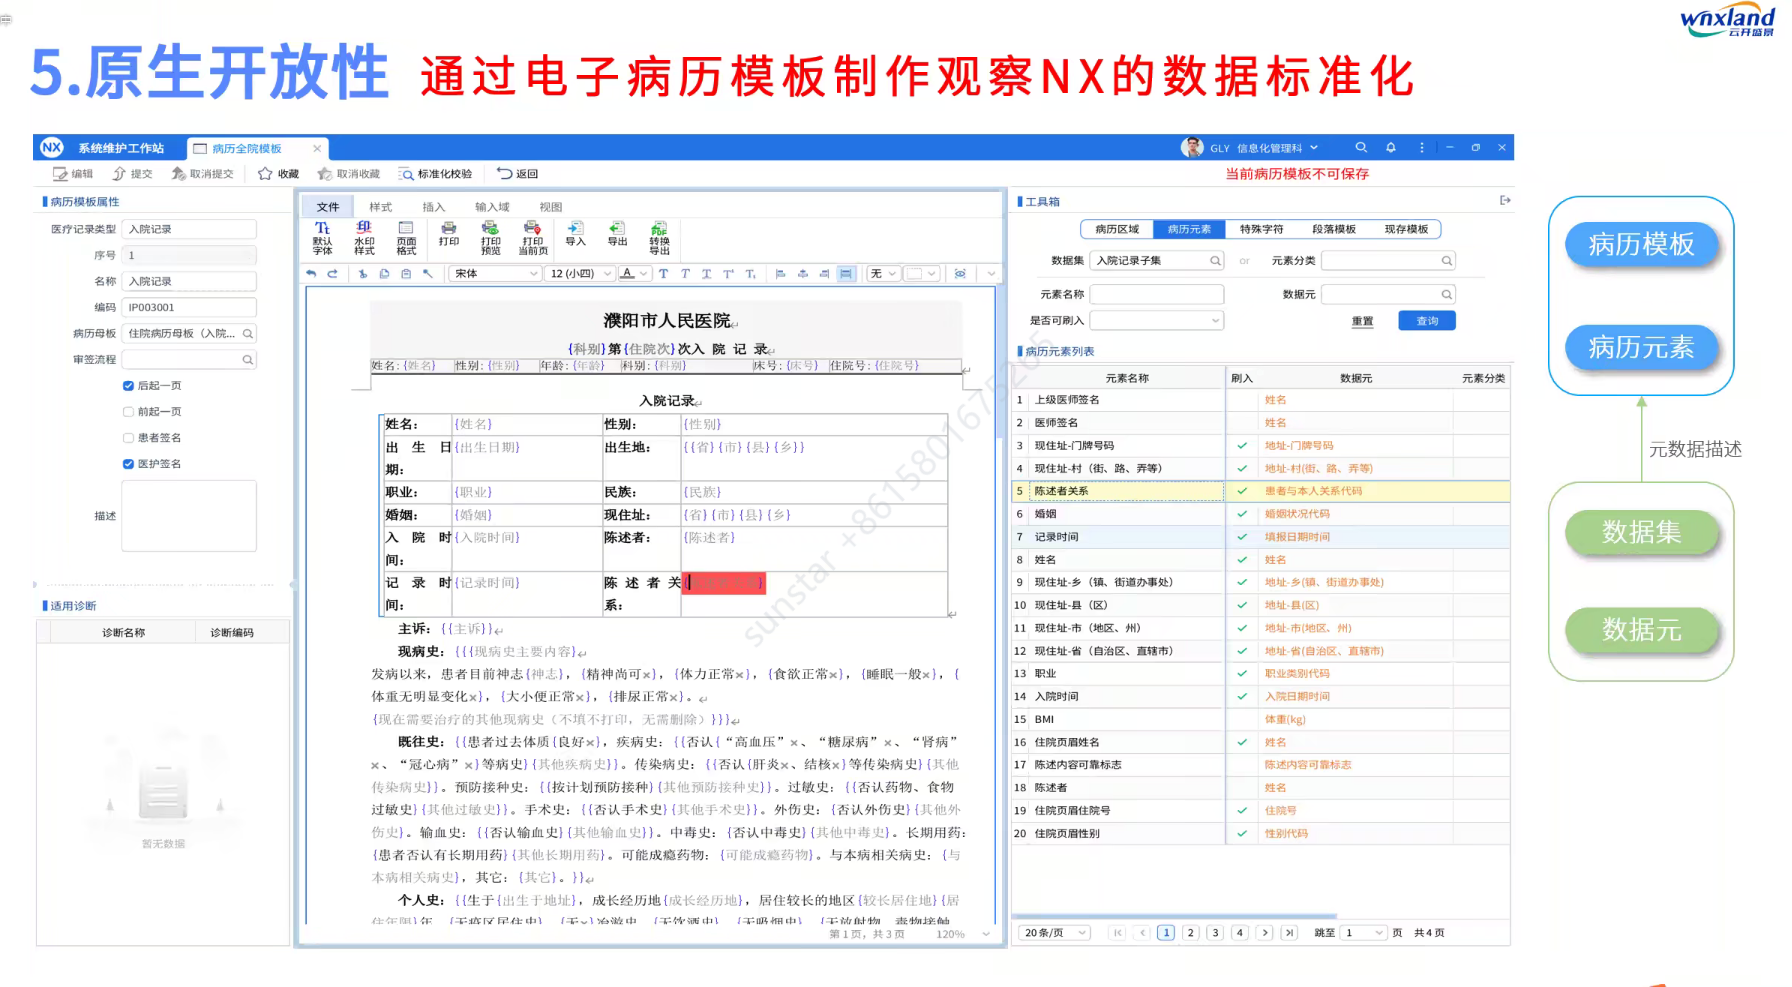
Task: Click the redo arrow in editor toolbar
Action: pyautogui.click(x=333, y=274)
